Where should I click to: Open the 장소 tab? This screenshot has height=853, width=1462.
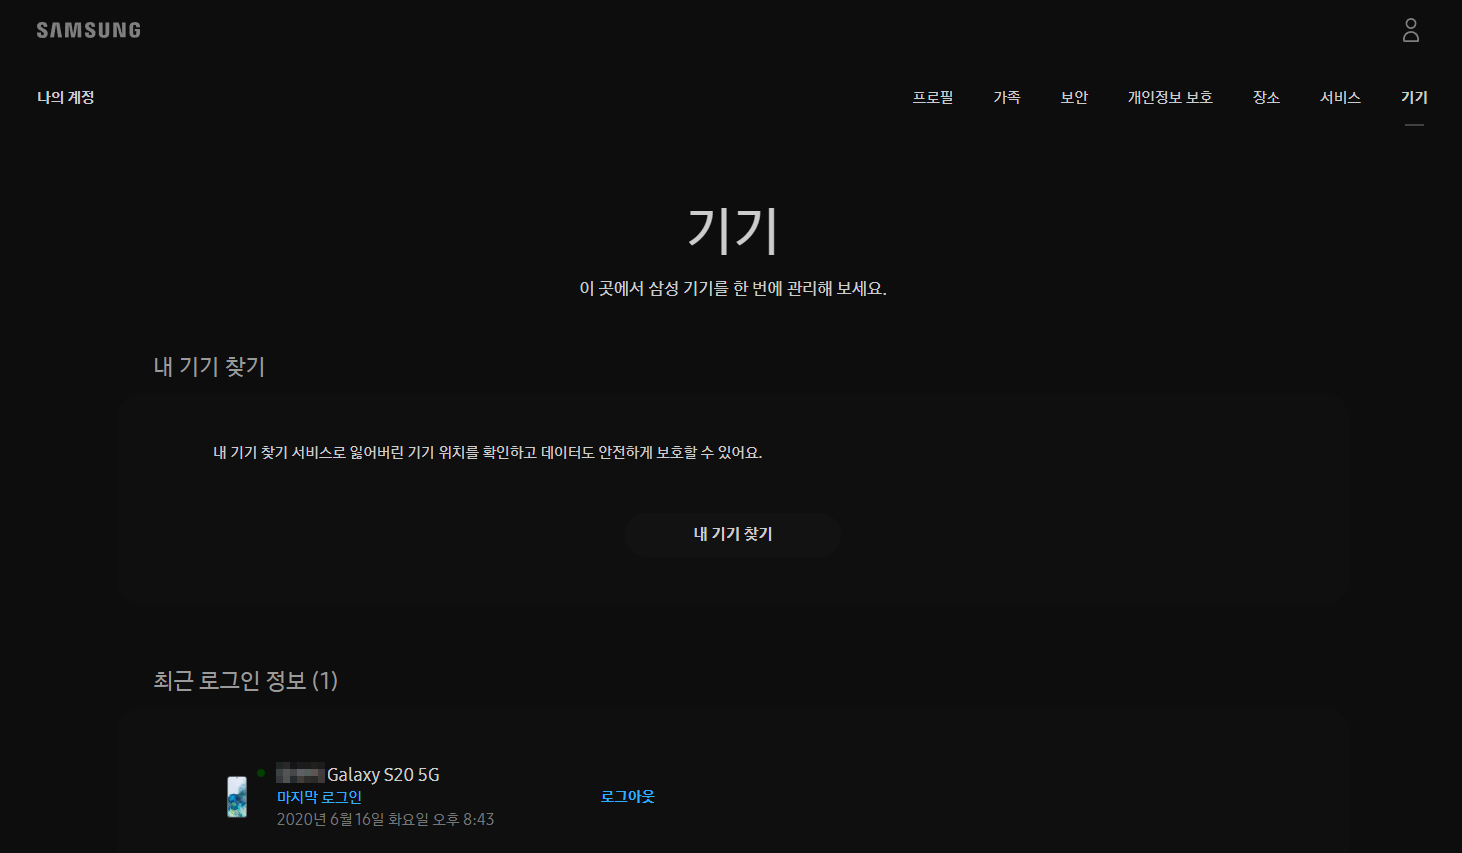tap(1266, 97)
